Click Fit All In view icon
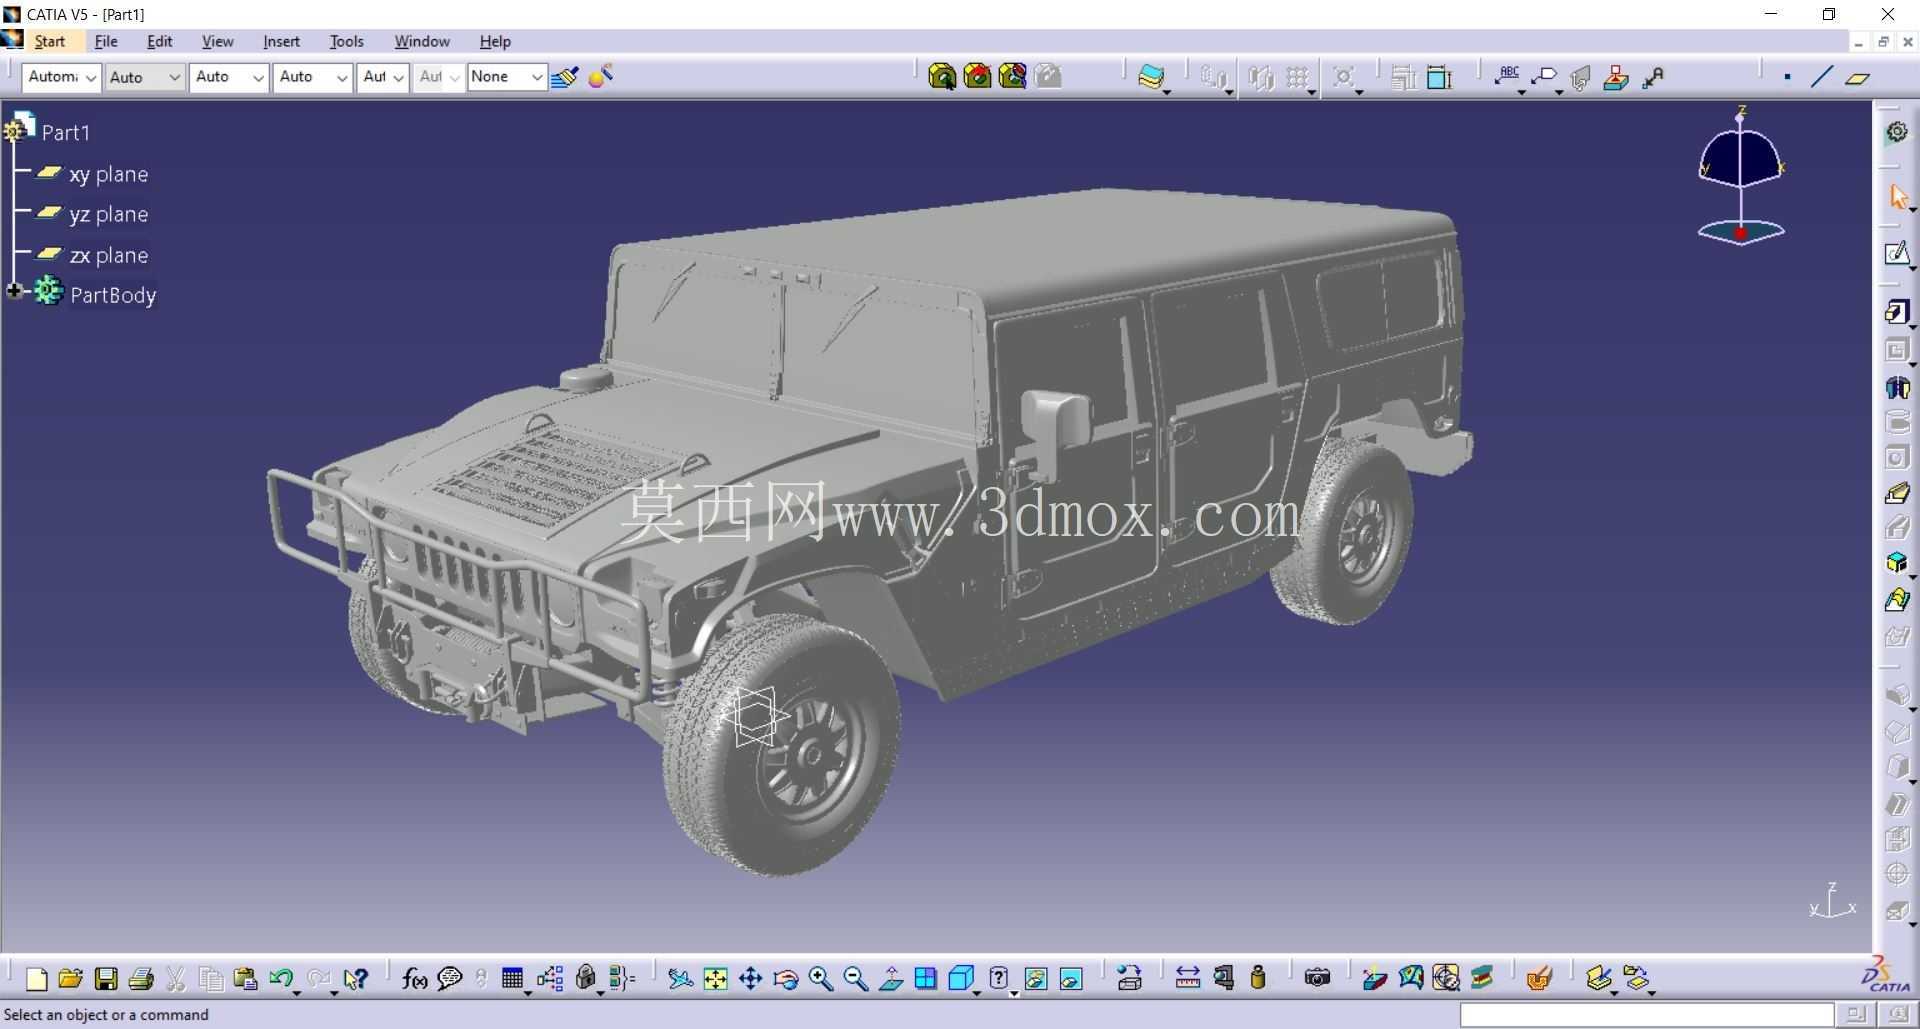Viewport: 1920px width, 1029px height. [715, 978]
